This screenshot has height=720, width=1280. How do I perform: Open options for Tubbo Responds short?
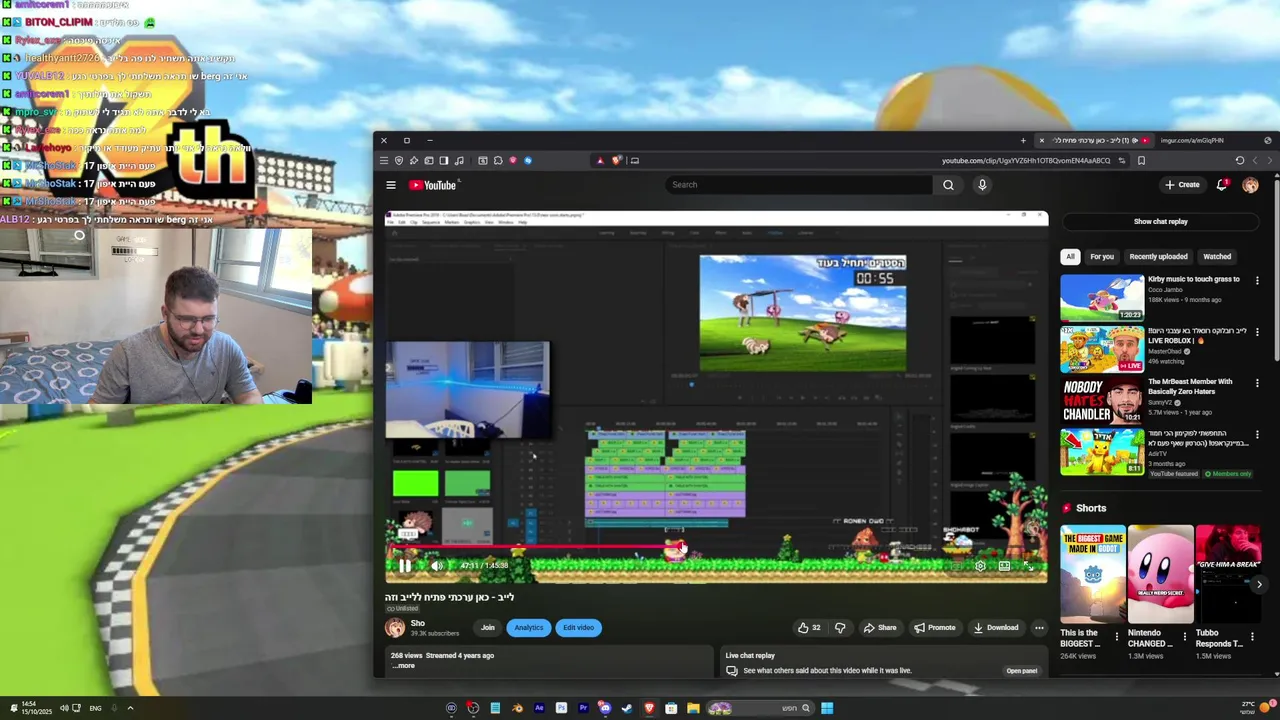(1253, 636)
